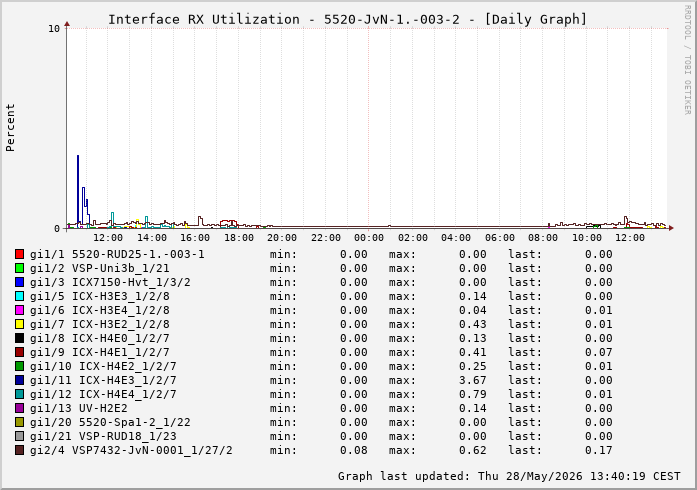Click the magenta swatch for gi1/6 ICX-H3E4_1/2/8
This screenshot has height=490, width=697.
[19, 310]
